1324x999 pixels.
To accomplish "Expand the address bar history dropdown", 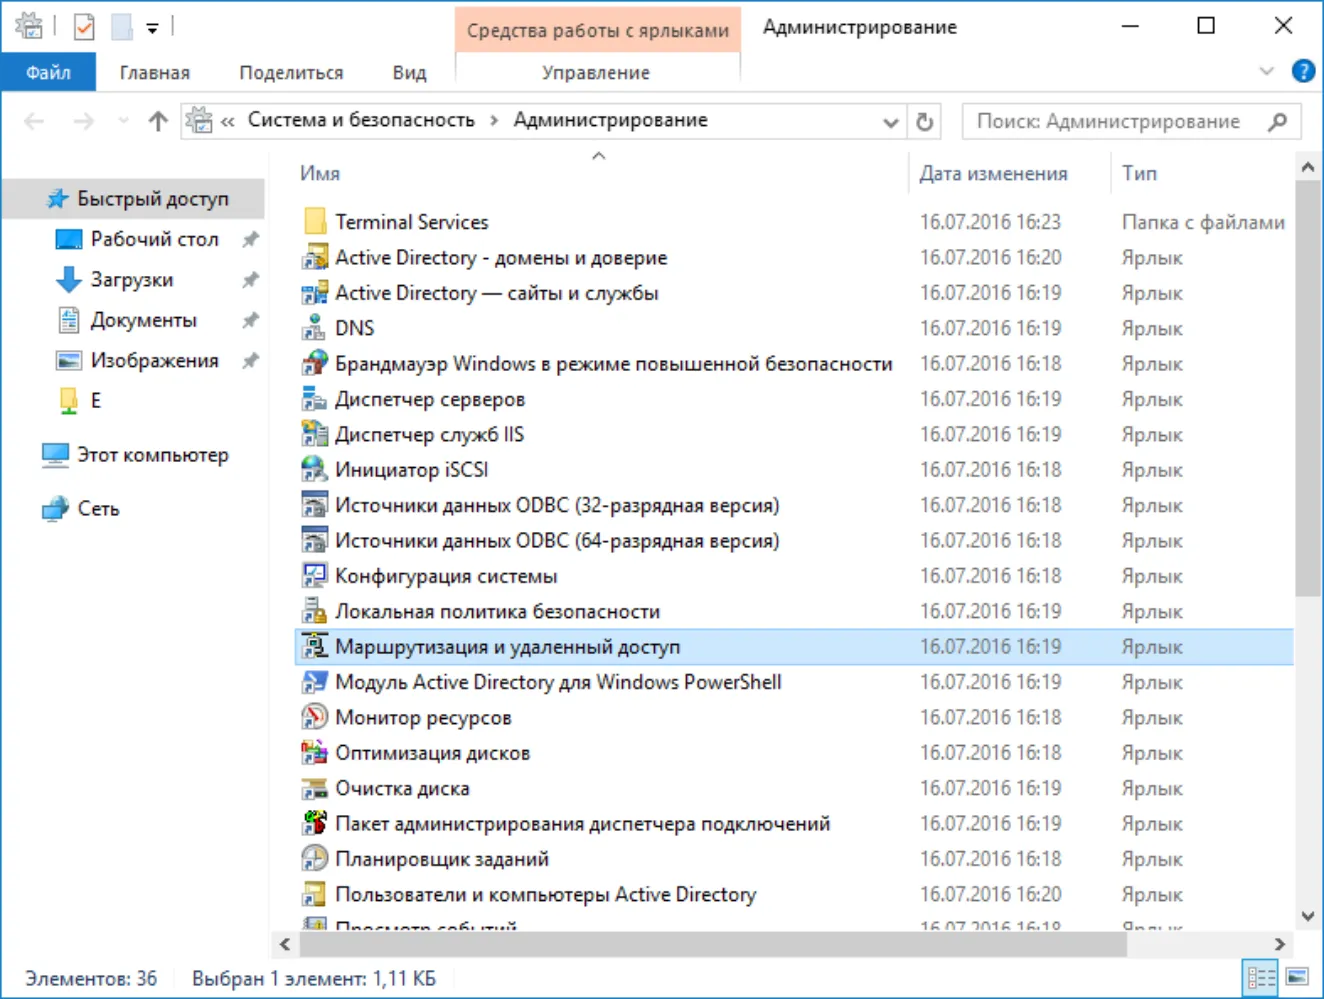I will [x=890, y=122].
